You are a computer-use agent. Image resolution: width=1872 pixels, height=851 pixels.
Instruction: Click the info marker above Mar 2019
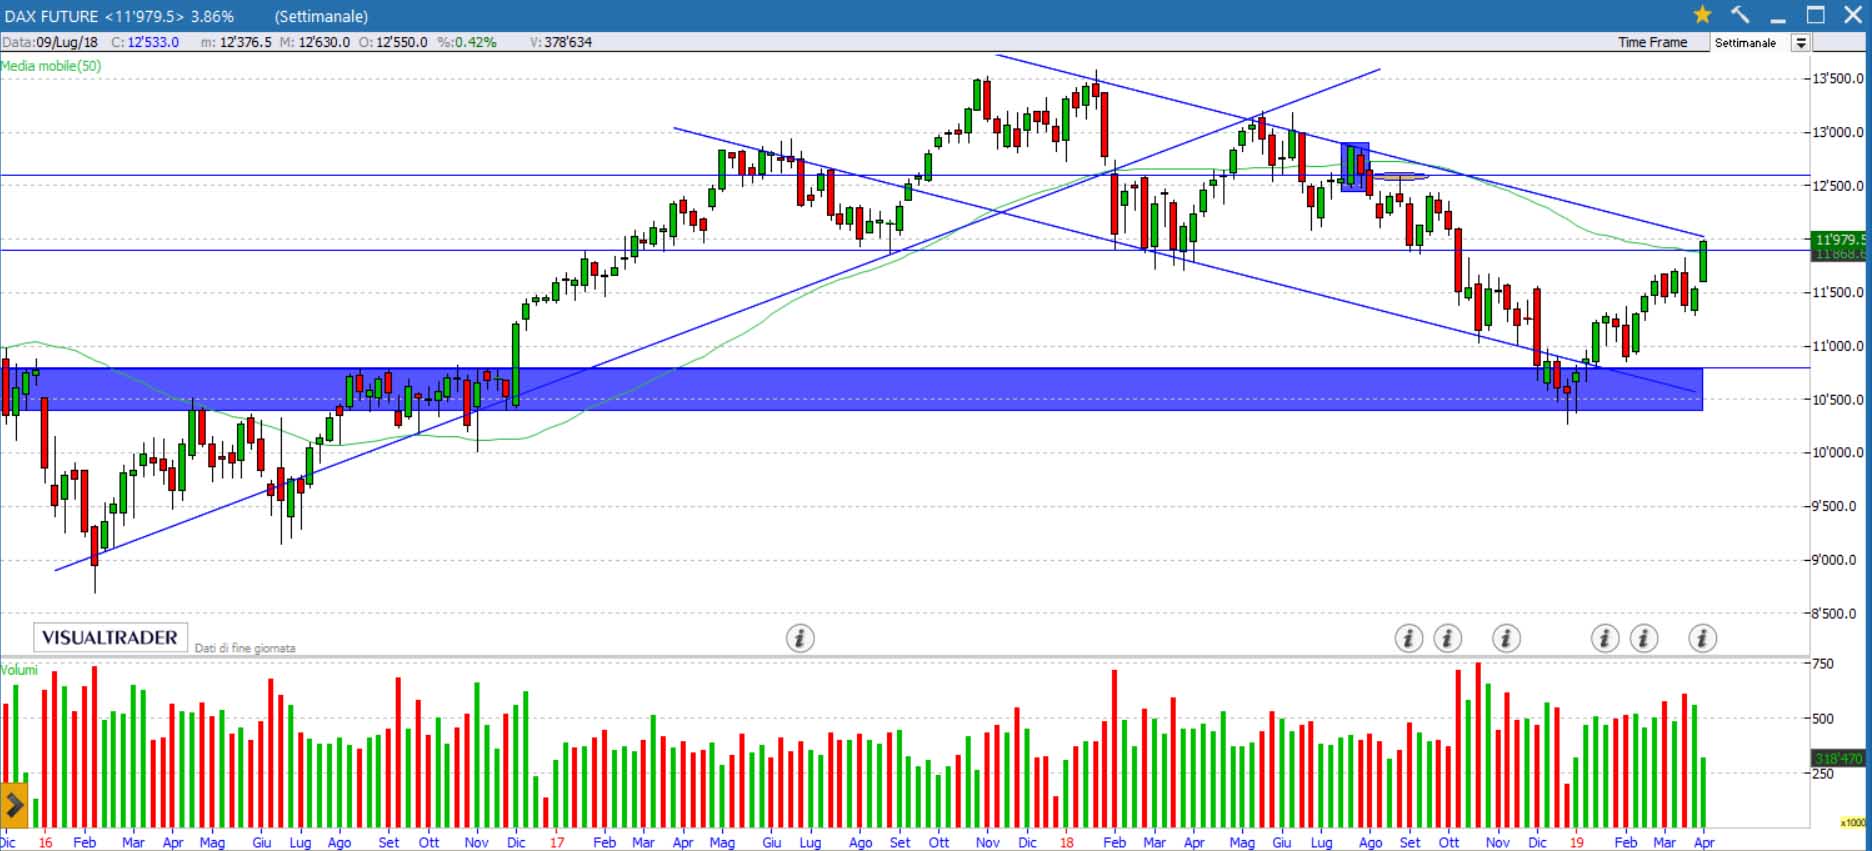coord(1644,638)
